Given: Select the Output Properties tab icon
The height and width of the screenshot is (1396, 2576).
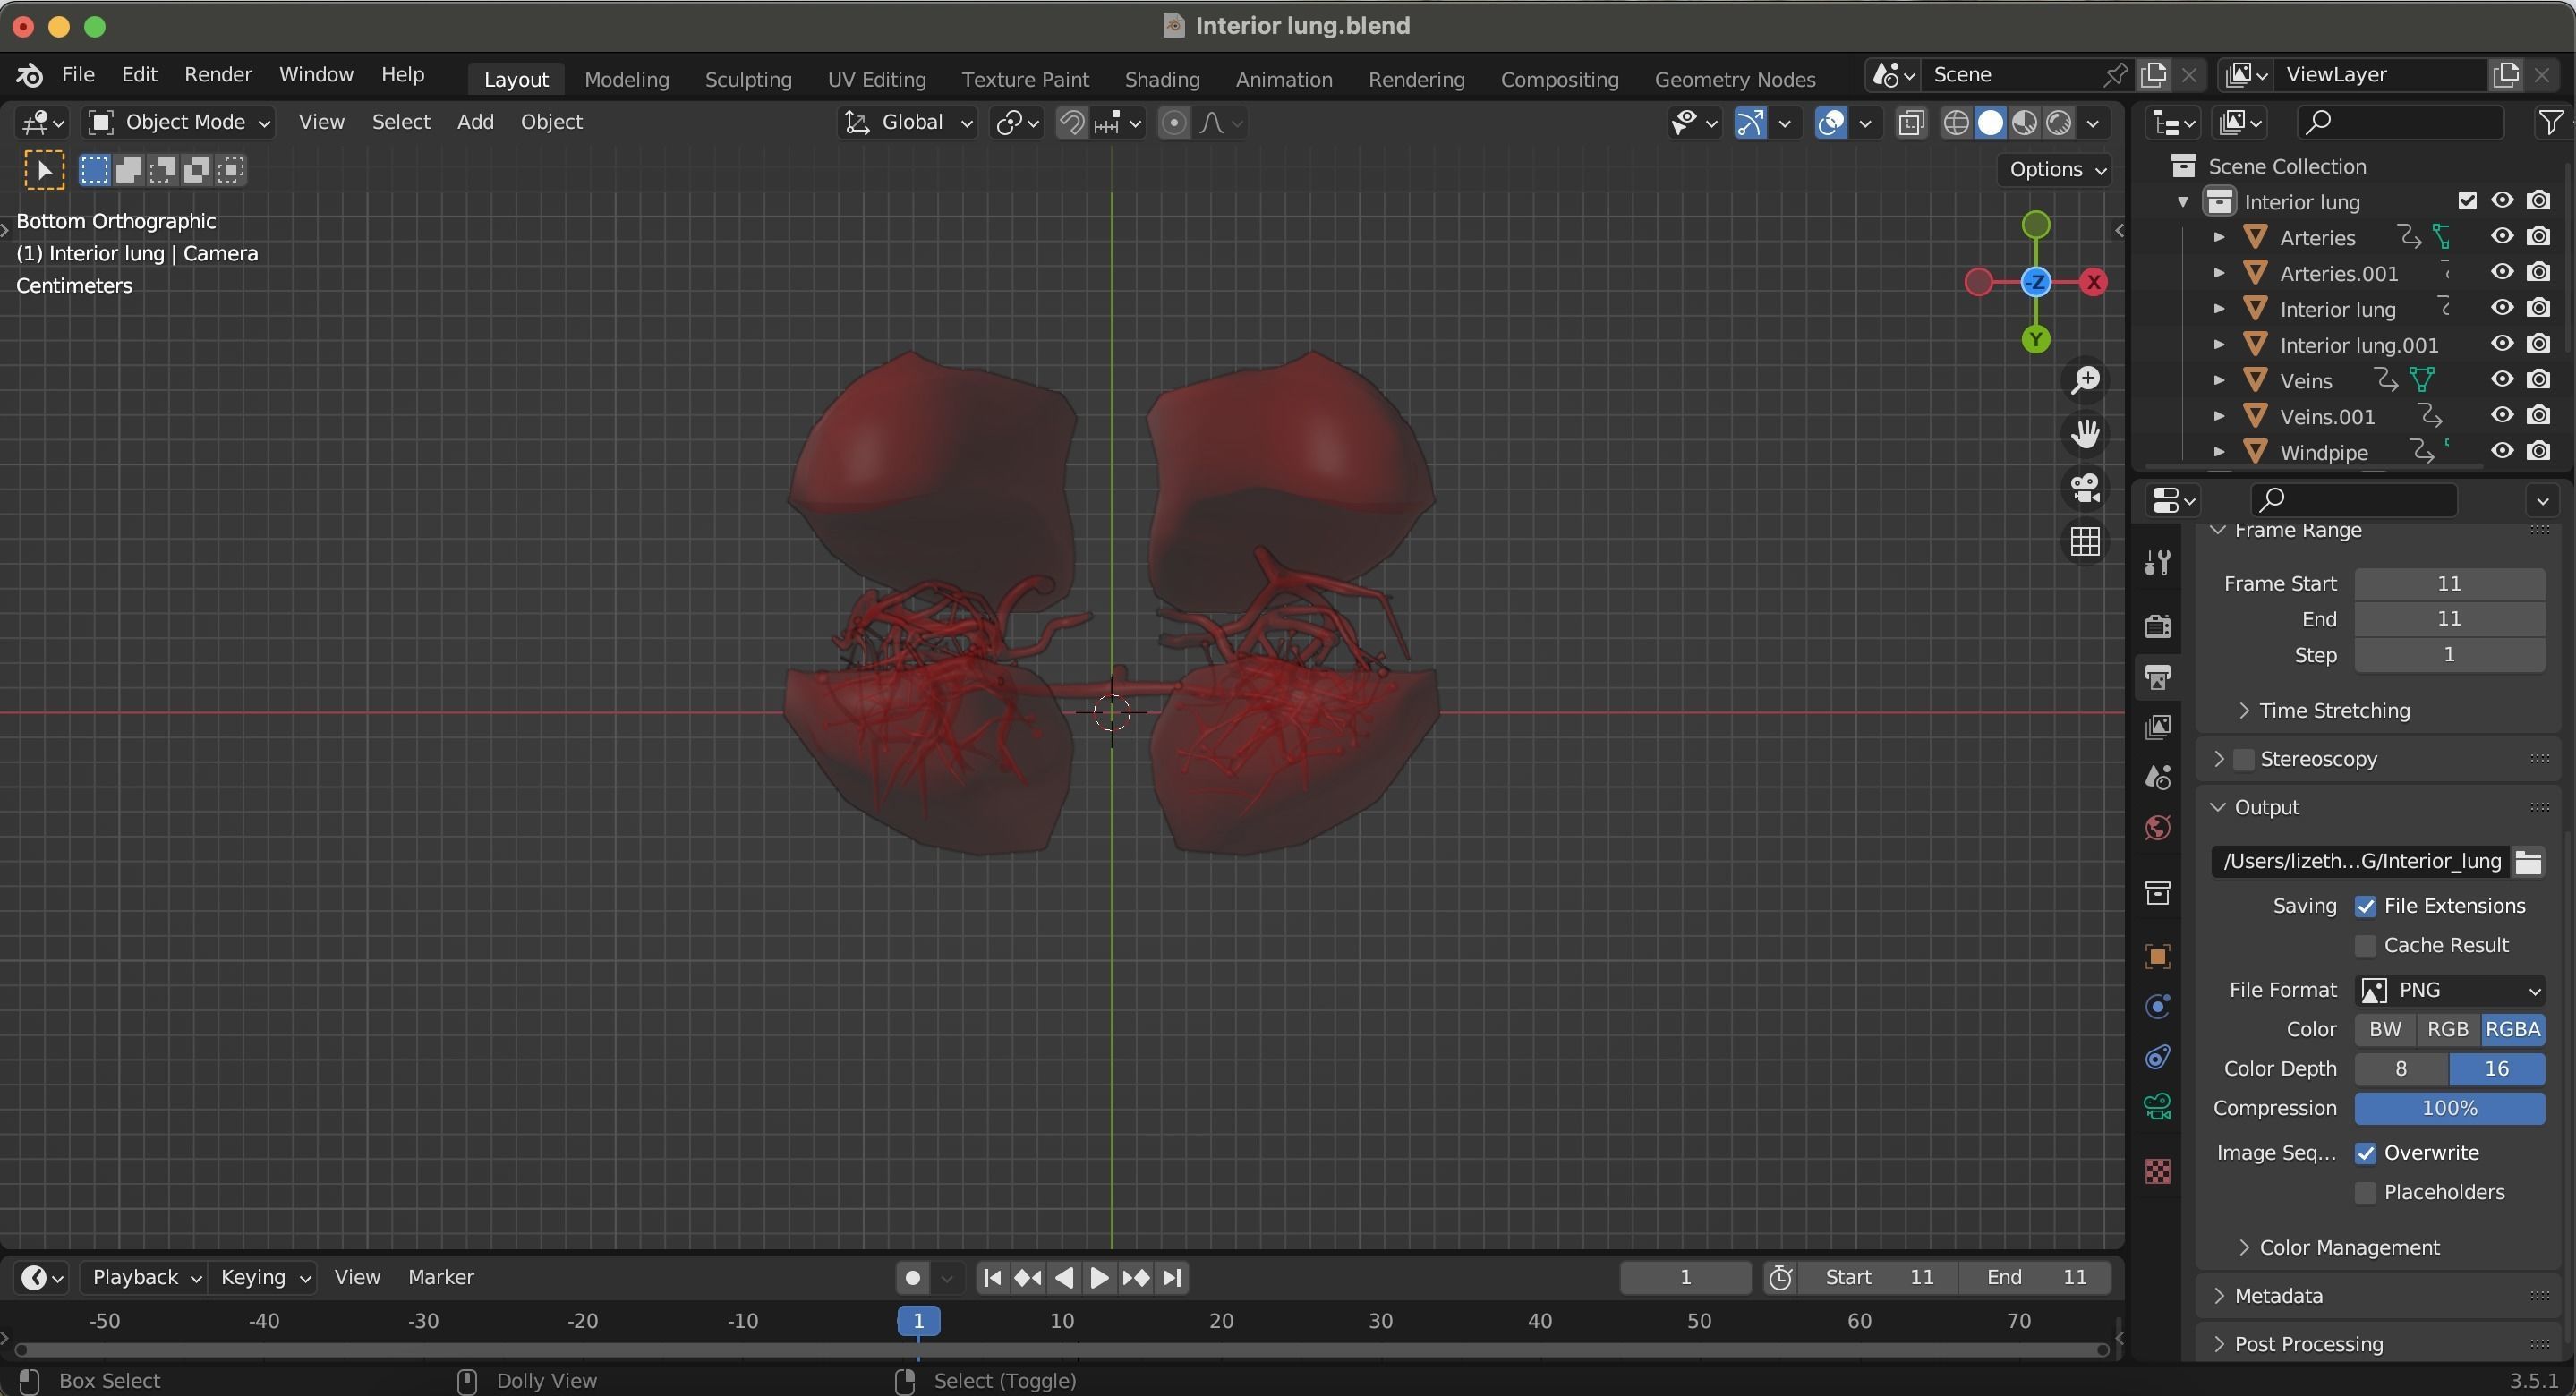Looking at the screenshot, I should tap(2157, 677).
